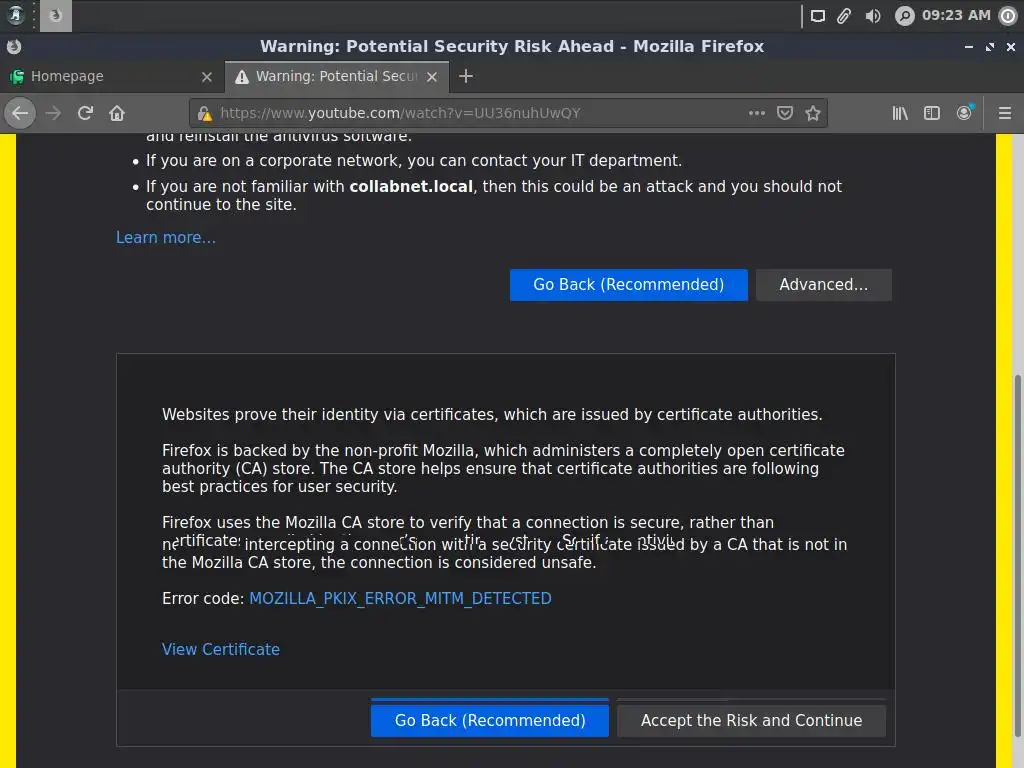Save page to Pocket
The width and height of the screenshot is (1024, 768).
(x=785, y=113)
